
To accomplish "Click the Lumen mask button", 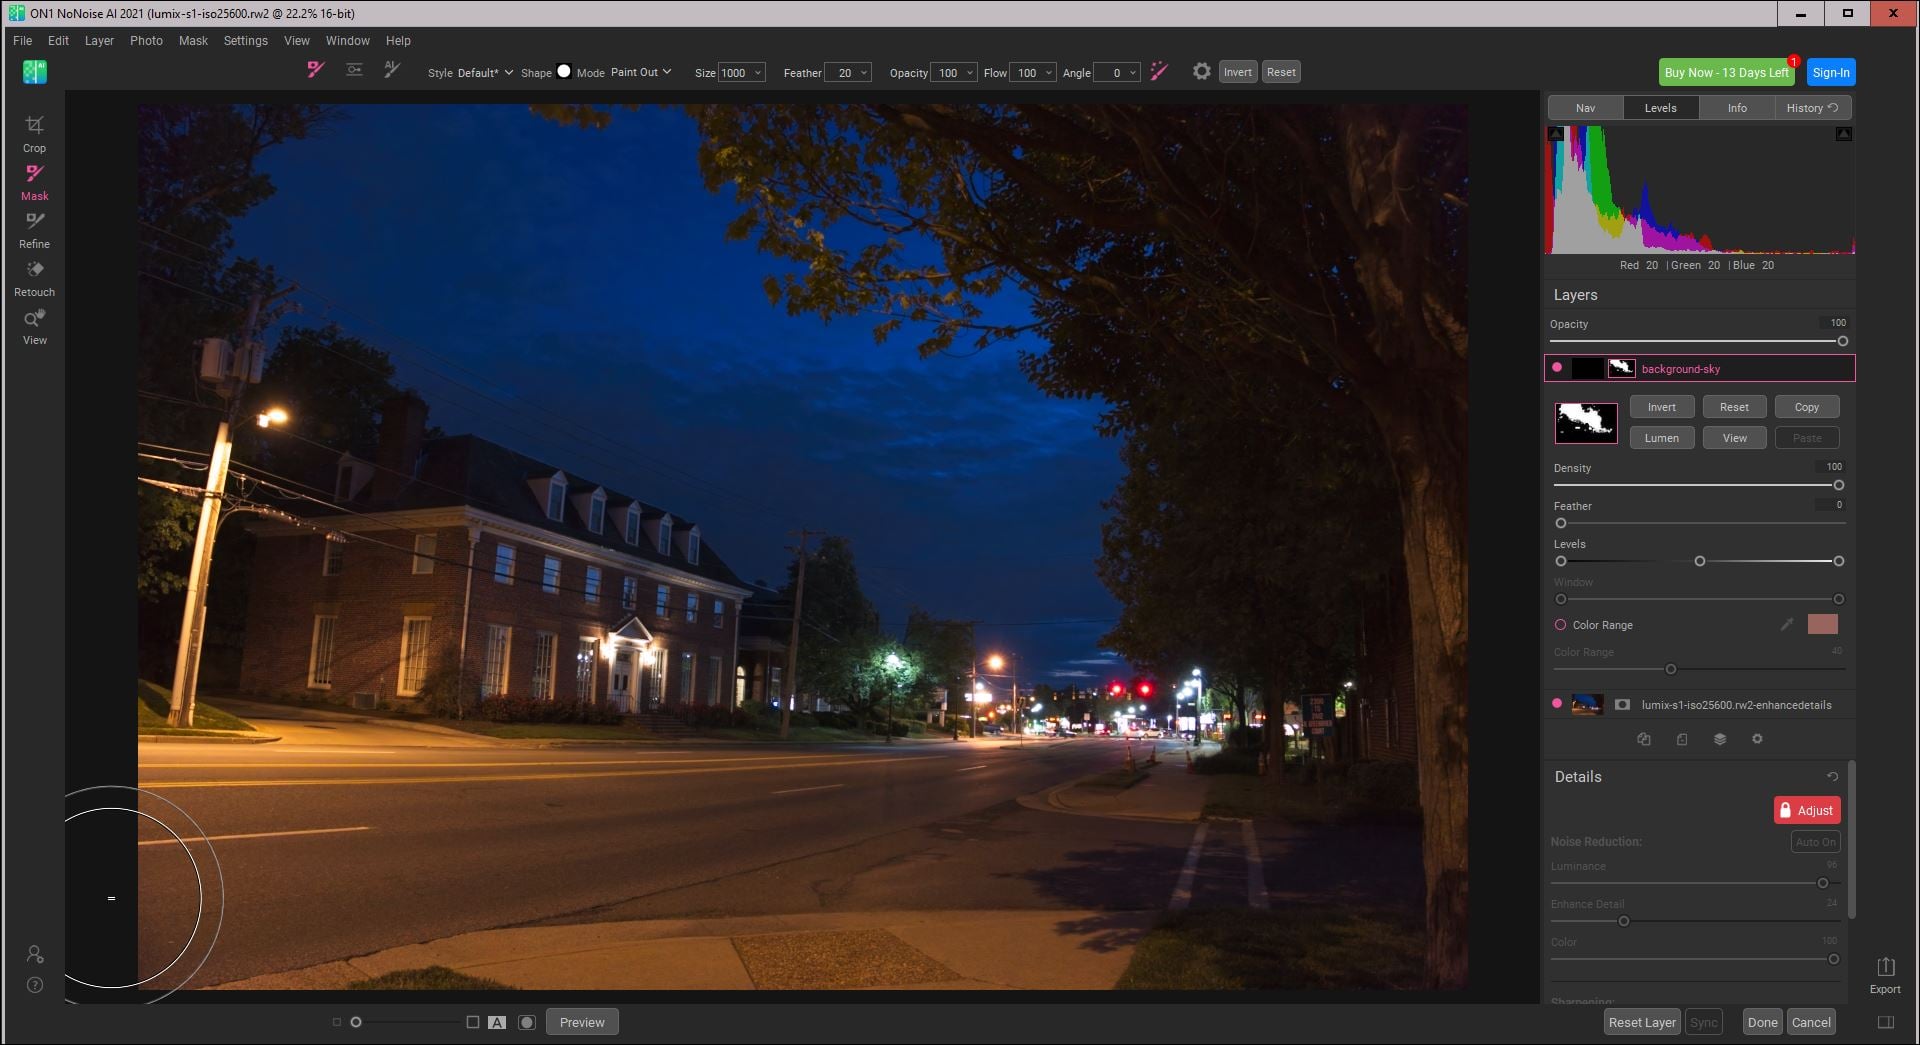I will coord(1661,438).
